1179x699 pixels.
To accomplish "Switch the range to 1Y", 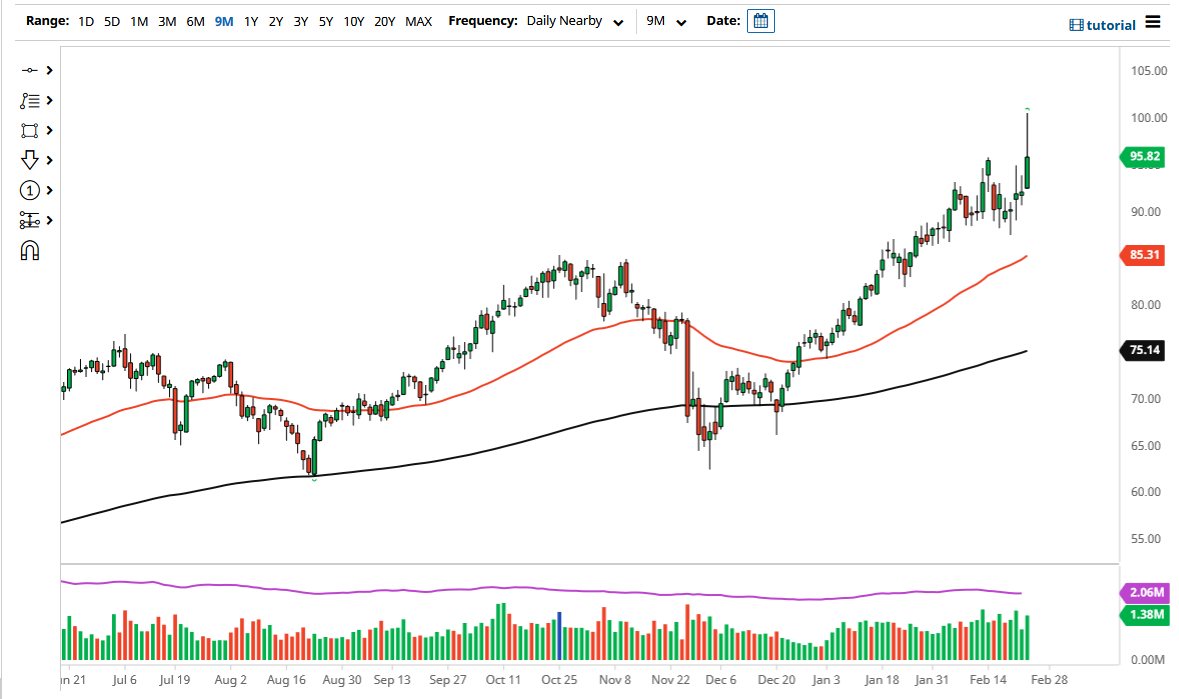I will tap(250, 20).
